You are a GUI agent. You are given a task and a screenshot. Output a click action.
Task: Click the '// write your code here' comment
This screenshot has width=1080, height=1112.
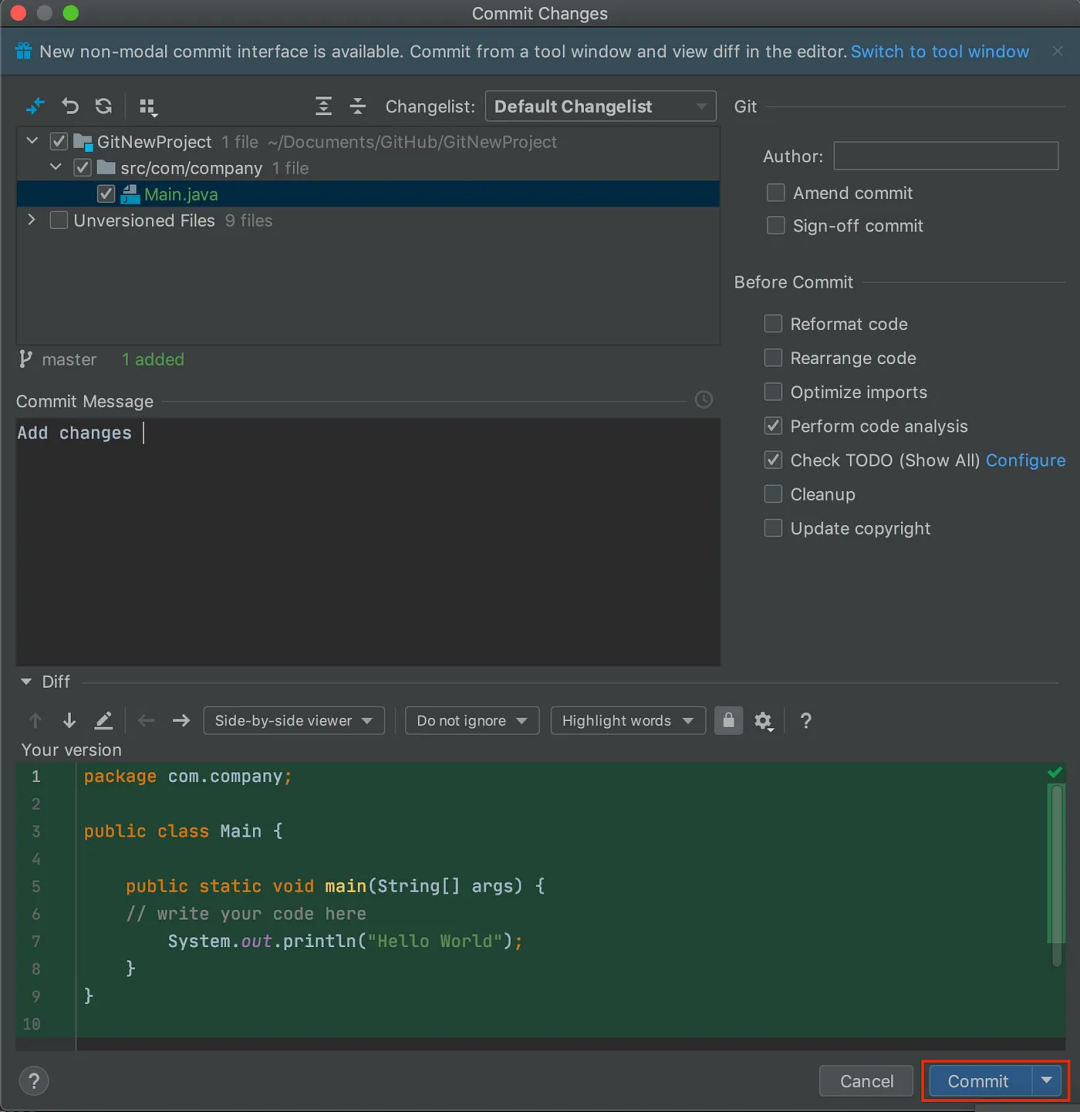[x=246, y=913]
